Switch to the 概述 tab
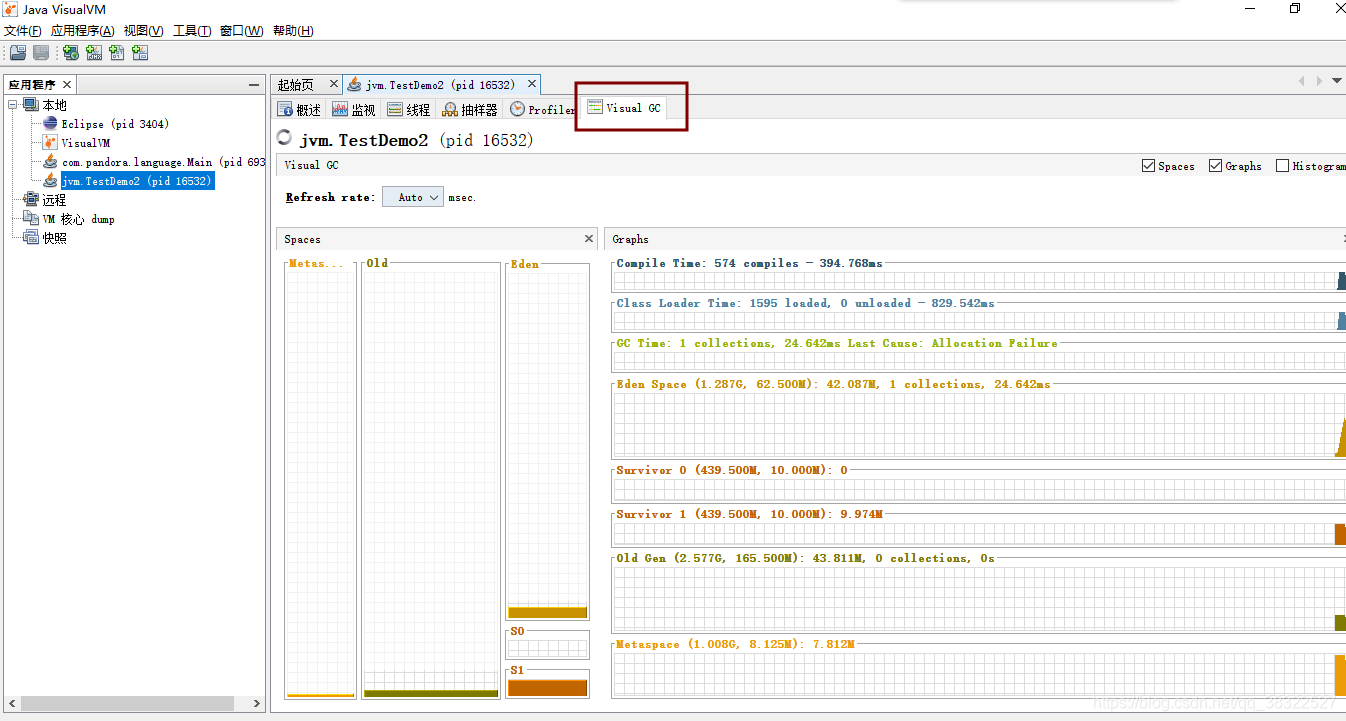The height and width of the screenshot is (721, 1346). pos(299,110)
